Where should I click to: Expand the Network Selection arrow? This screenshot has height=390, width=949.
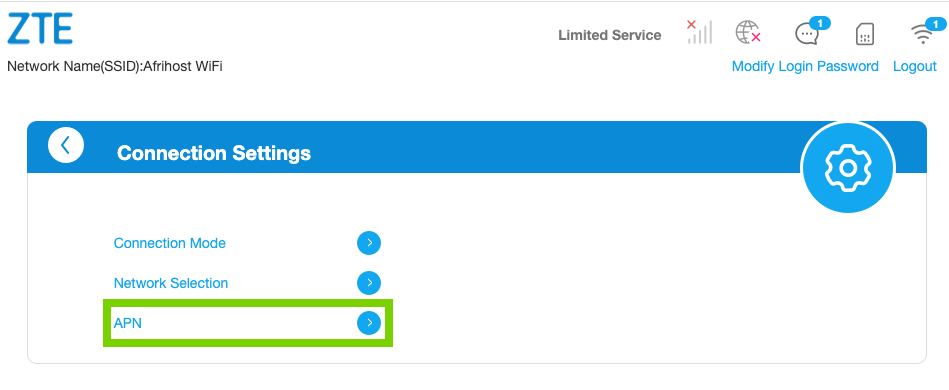click(369, 283)
